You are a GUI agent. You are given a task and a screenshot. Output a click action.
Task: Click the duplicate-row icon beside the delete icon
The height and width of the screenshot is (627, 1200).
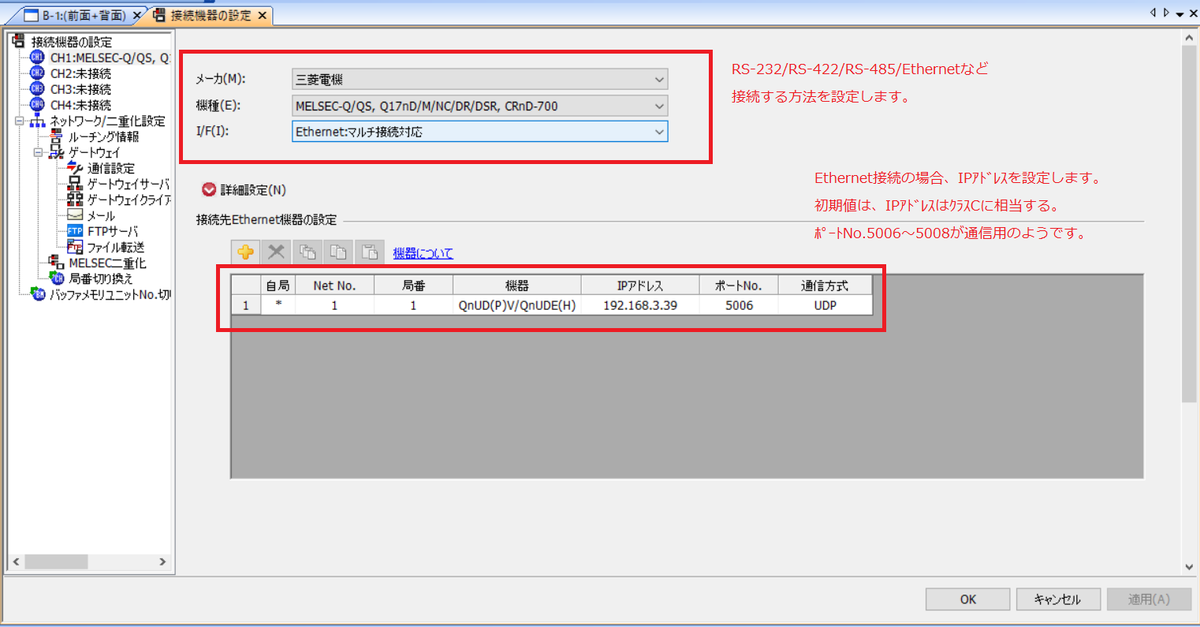coord(307,253)
